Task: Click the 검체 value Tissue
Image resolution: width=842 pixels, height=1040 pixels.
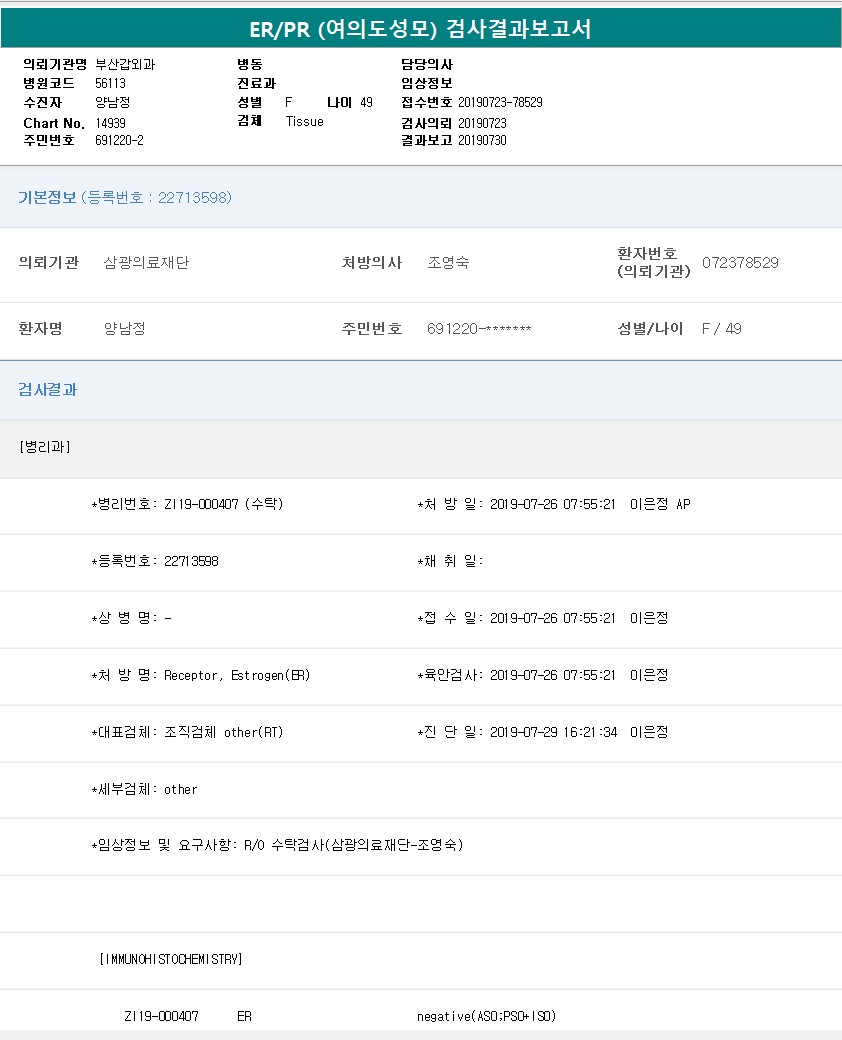Action: tap(304, 122)
